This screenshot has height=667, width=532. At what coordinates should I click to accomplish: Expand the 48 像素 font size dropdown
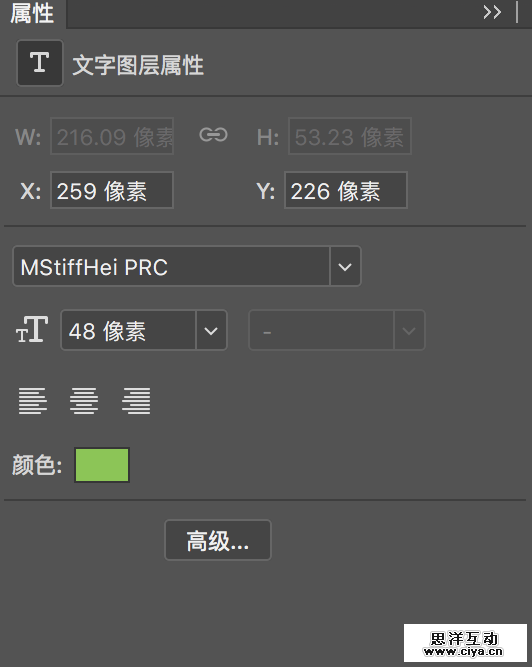click(x=211, y=331)
